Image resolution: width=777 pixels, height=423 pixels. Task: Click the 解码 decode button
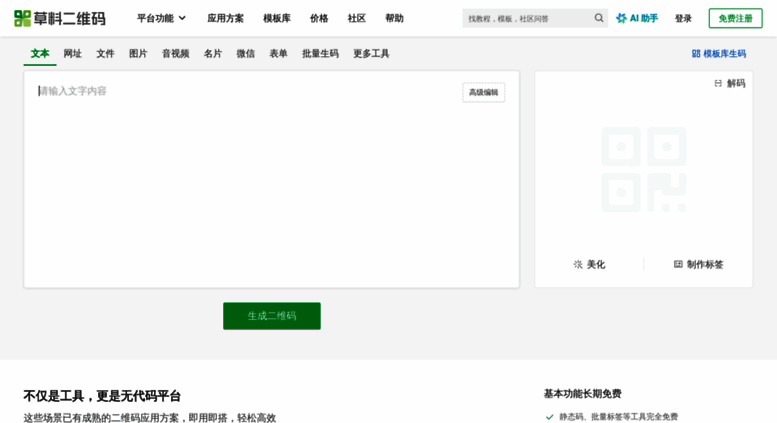point(730,83)
